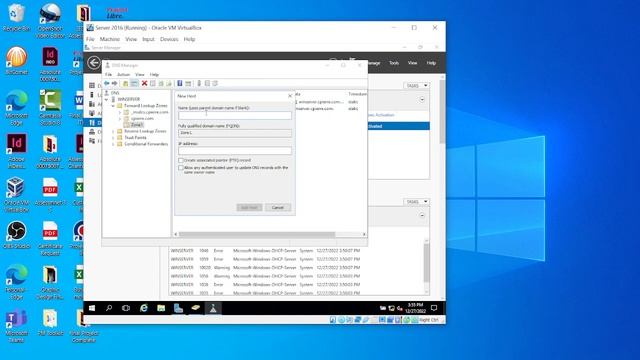Click the Forward arrow in DNS Manager toolbar
The width and height of the screenshot is (640, 360).
point(115,83)
